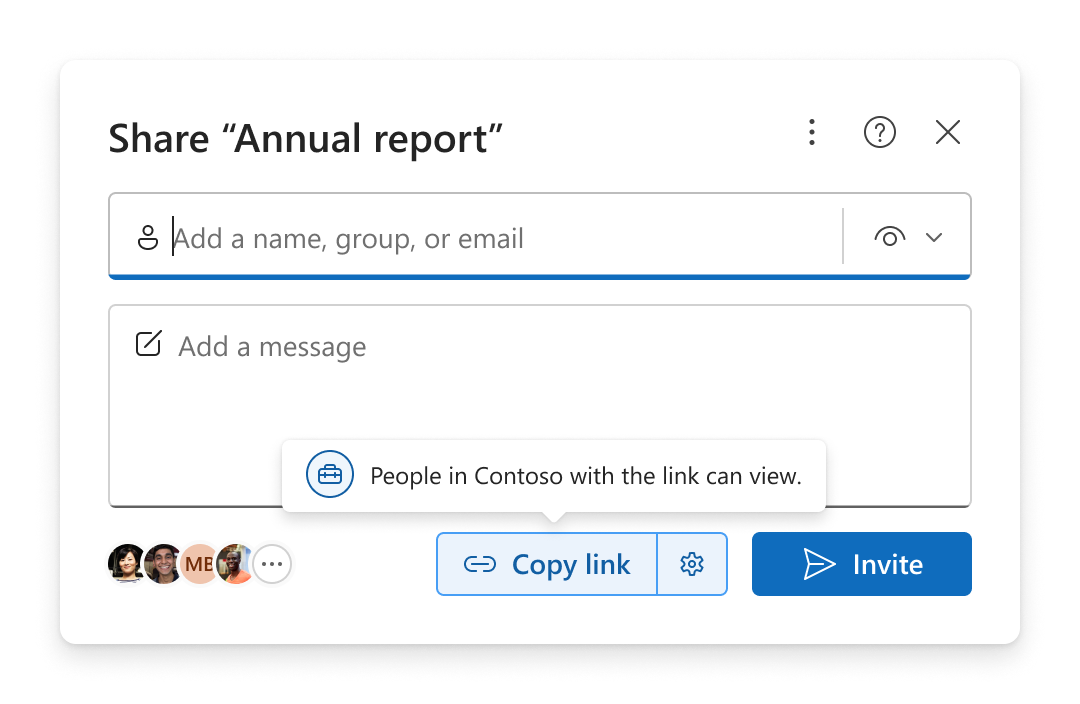
Task: Click the person icon in the name field
Action: click(147, 237)
